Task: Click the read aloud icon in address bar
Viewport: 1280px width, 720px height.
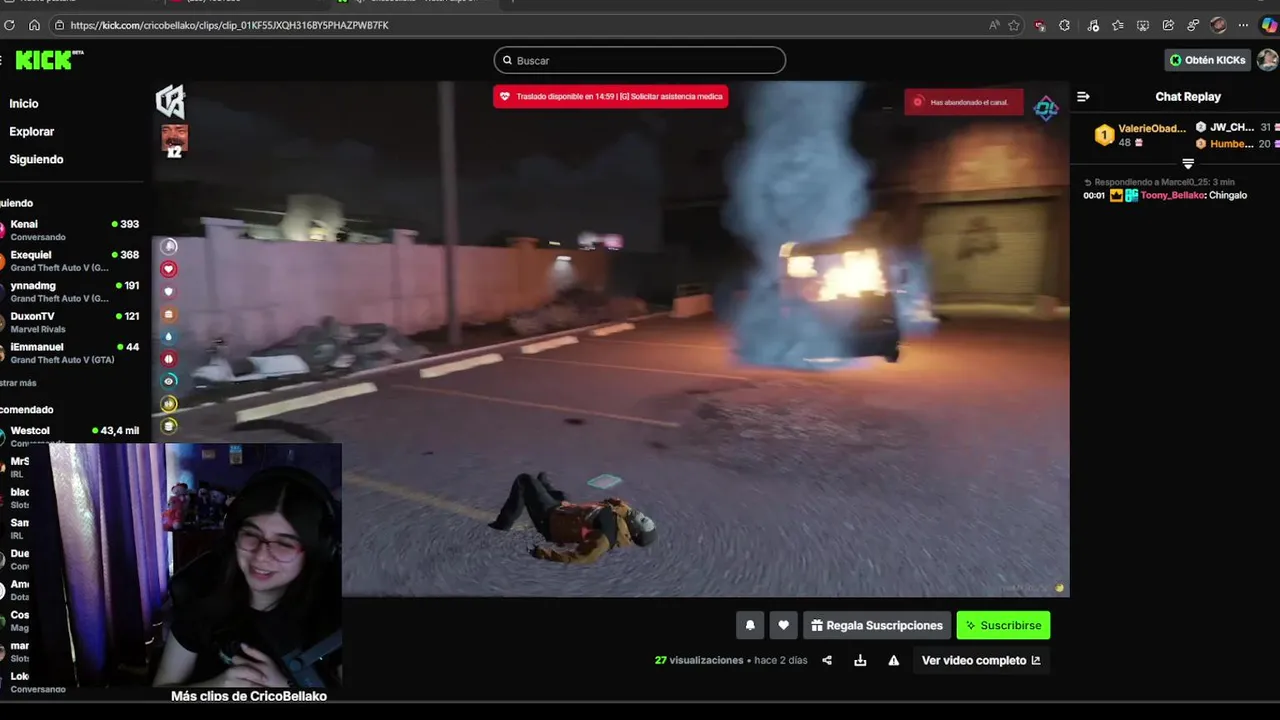Action: tap(994, 25)
